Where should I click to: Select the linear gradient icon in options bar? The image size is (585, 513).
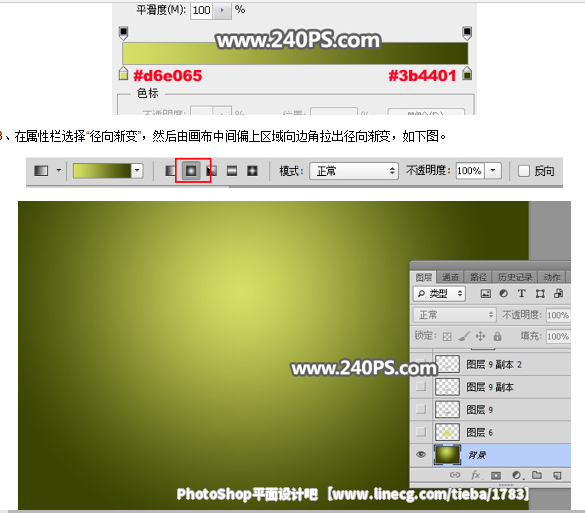click(170, 171)
